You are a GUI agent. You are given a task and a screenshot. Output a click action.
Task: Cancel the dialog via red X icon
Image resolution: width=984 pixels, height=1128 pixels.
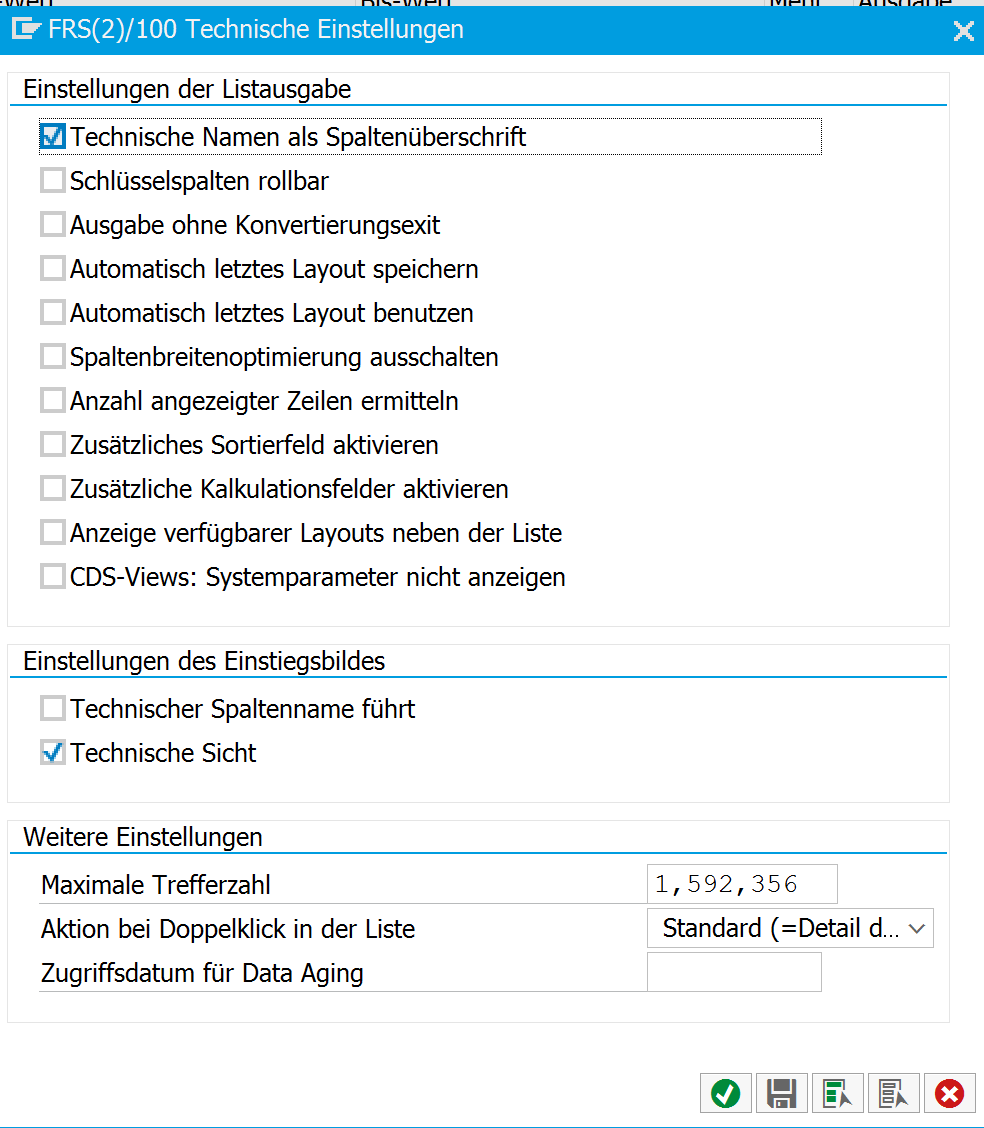tap(949, 1093)
